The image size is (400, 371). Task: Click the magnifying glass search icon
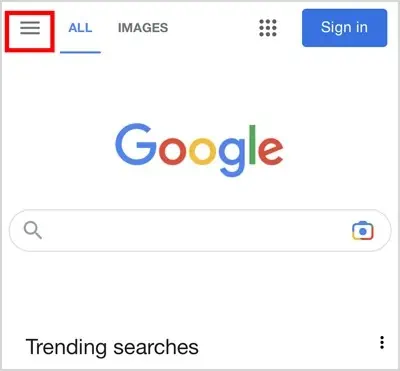click(x=33, y=230)
